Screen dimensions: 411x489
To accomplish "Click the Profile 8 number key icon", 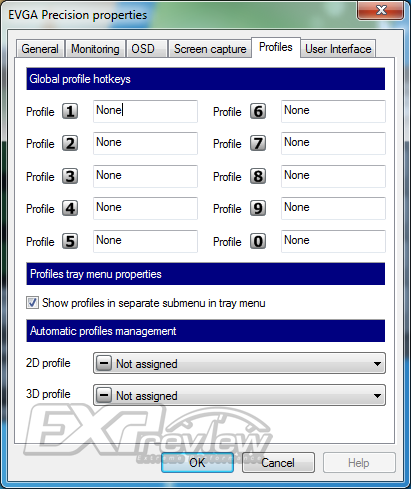I will (258, 176).
